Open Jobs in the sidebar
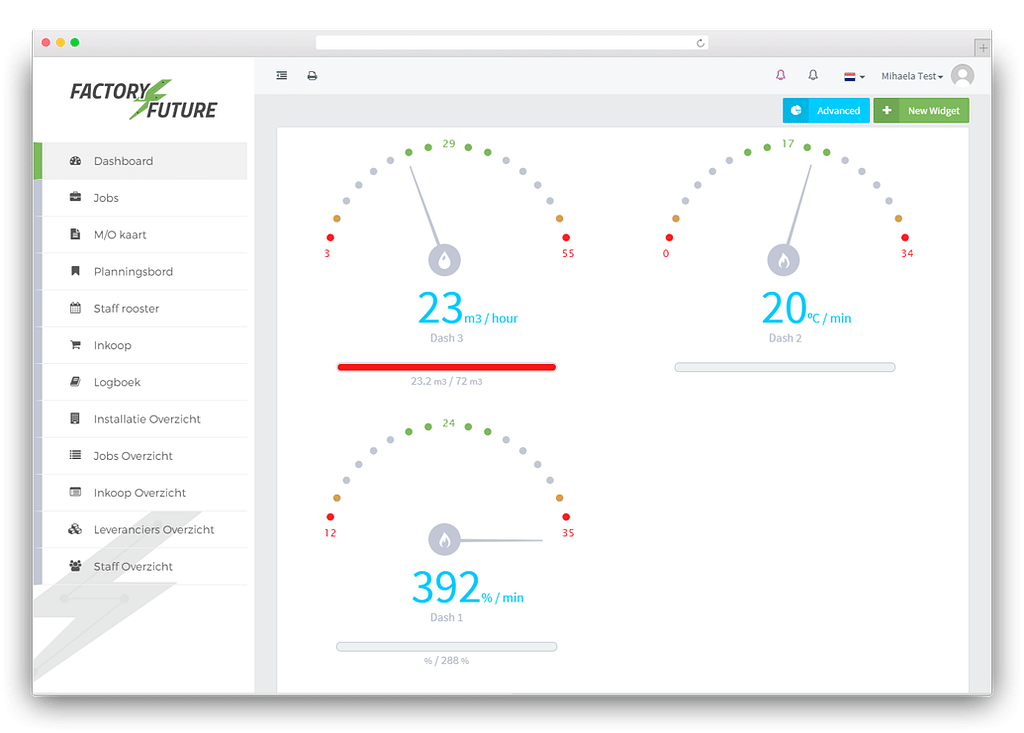This screenshot has width=1024, height=733. coord(106,198)
